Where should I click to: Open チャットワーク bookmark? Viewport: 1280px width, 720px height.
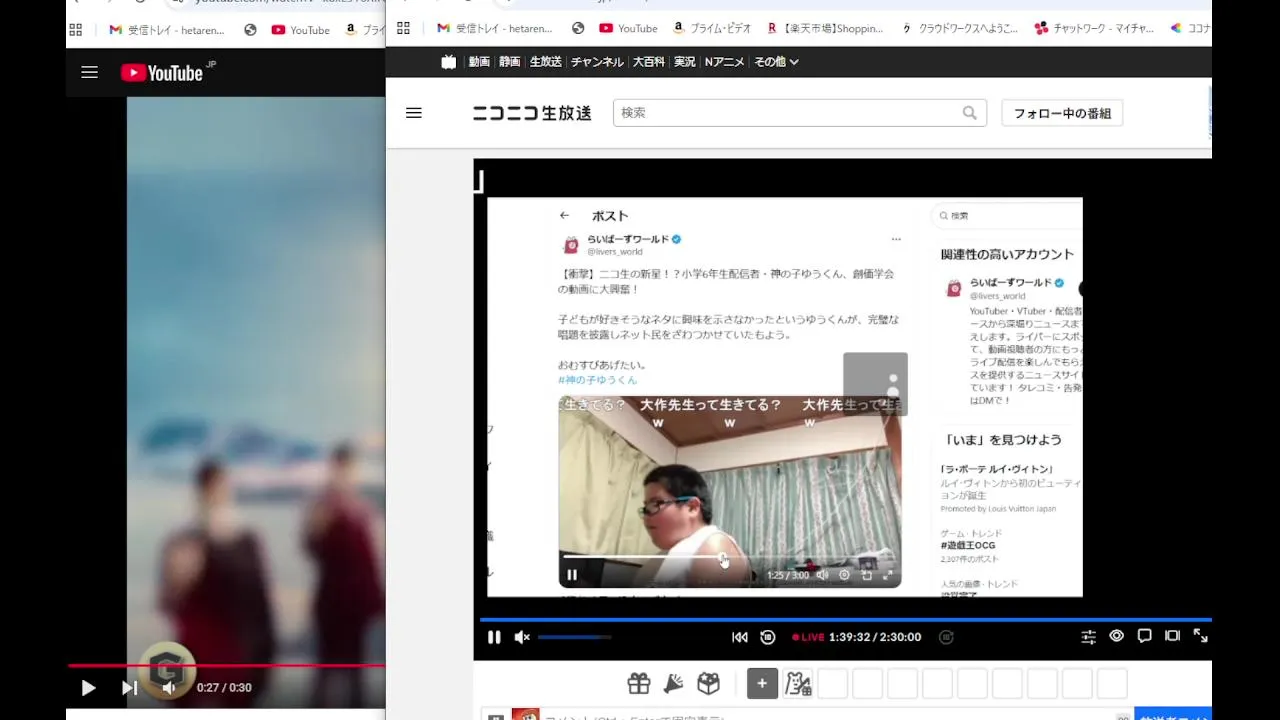click(1094, 28)
